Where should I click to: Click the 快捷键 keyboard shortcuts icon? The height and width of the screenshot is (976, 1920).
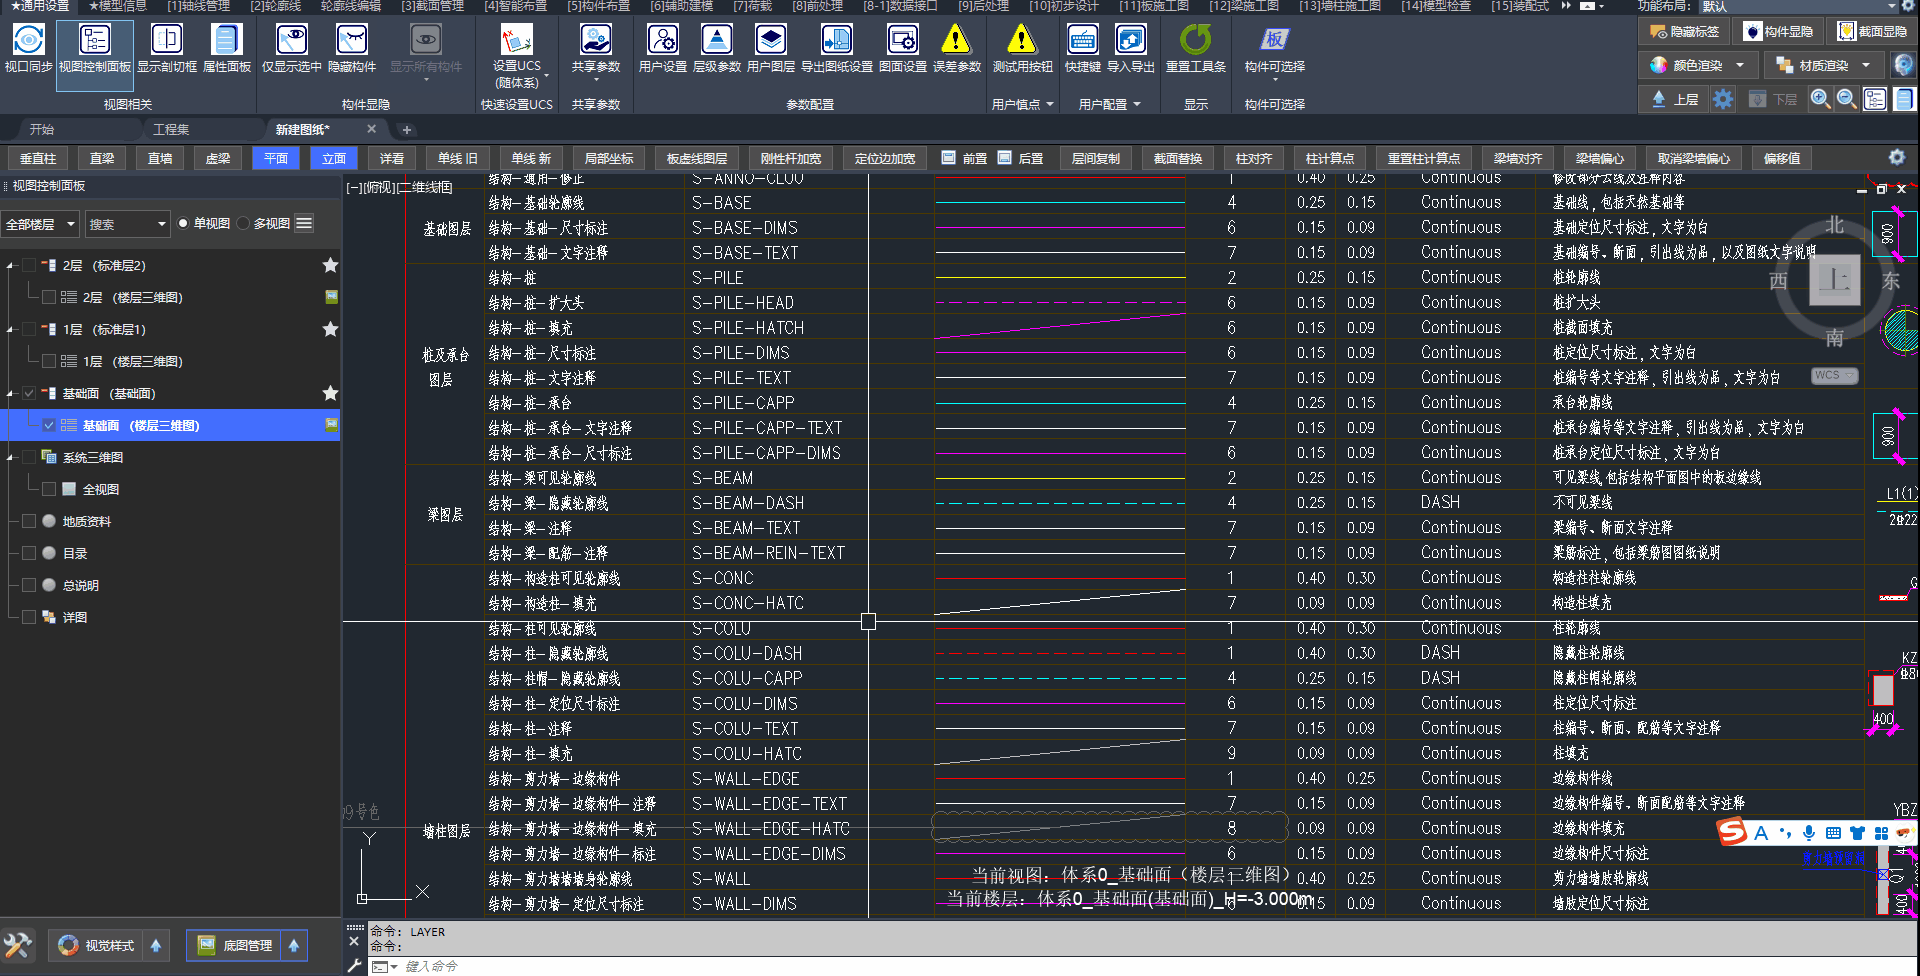click(x=1082, y=41)
